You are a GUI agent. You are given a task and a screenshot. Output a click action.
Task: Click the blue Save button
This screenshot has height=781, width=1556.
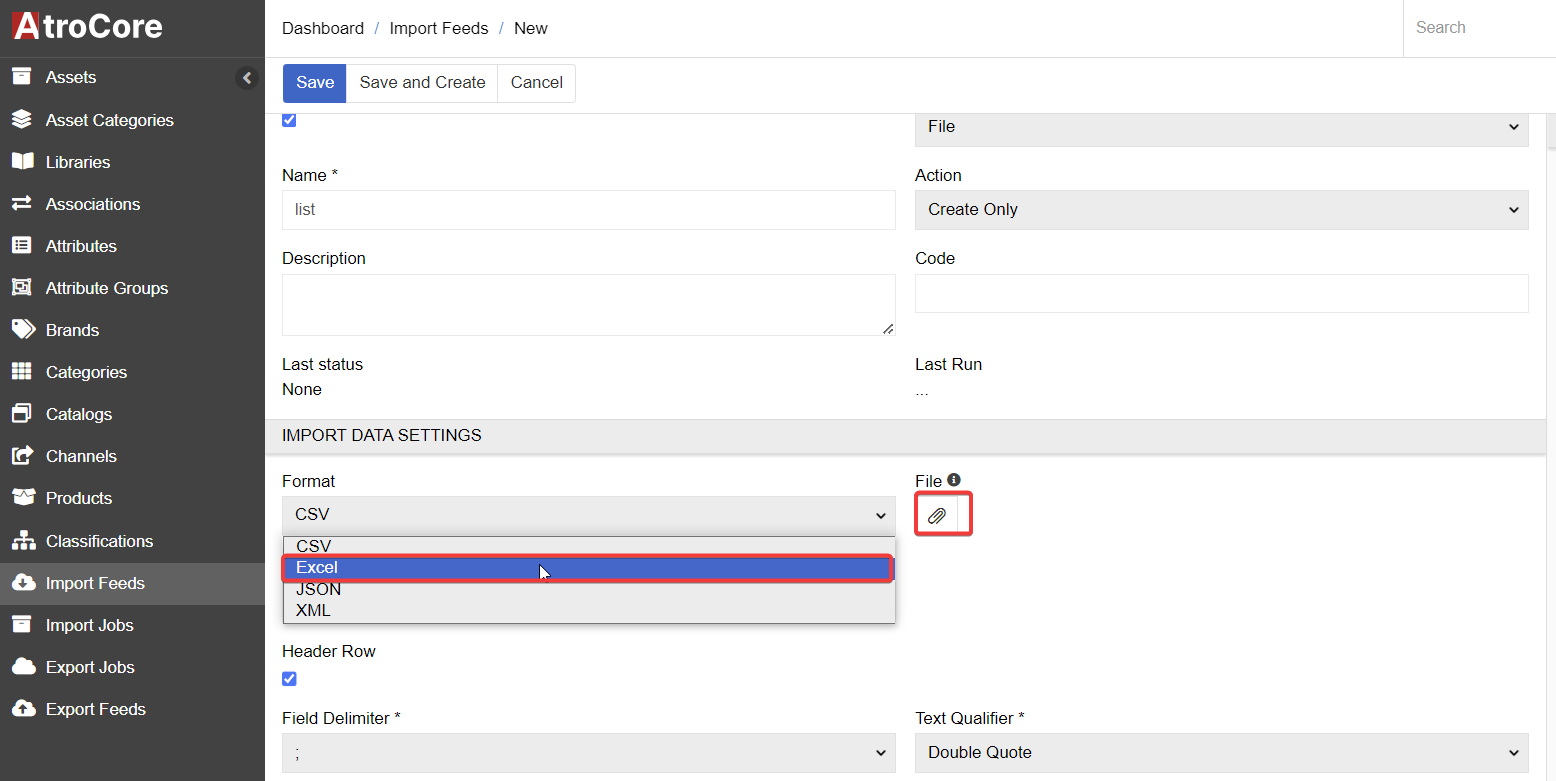coord(314,83)
